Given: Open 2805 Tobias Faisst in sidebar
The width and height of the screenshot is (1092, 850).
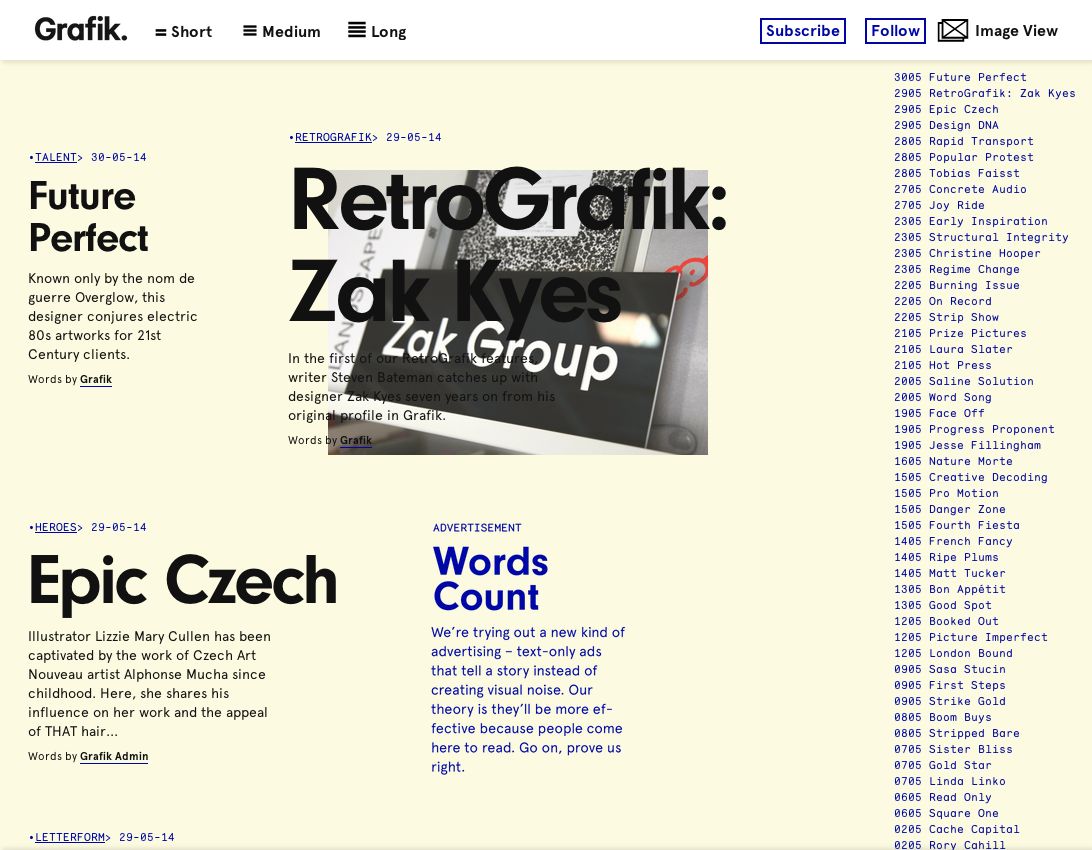Looking at the screenshot, I should click(x=957, y=173).
